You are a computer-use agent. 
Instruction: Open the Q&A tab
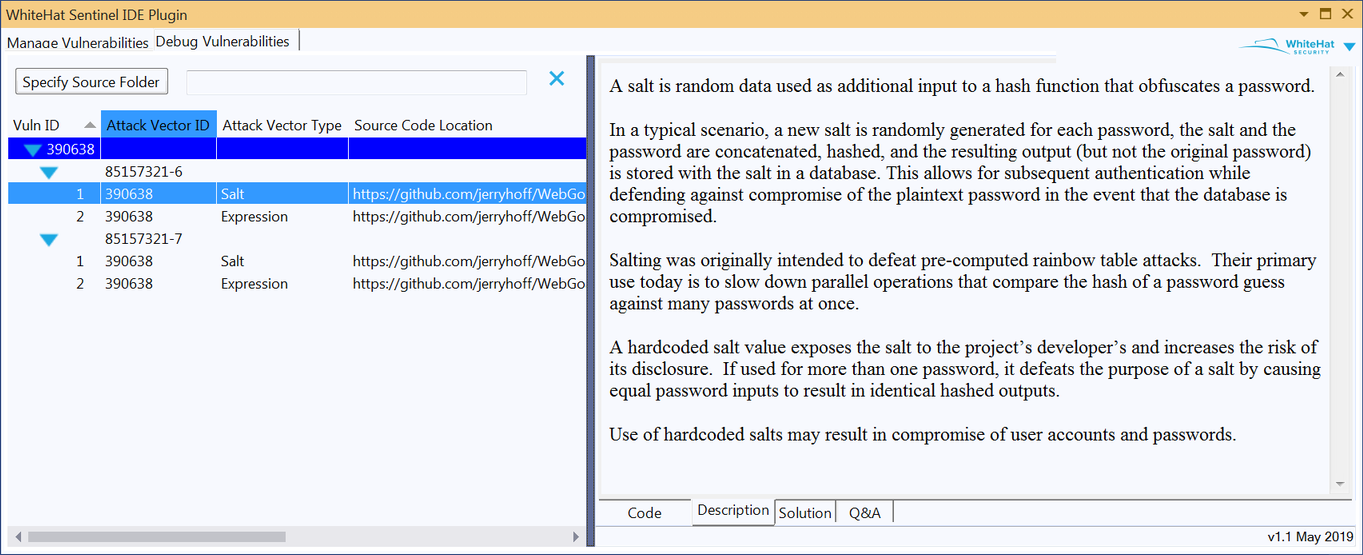(x=865, y=513)
